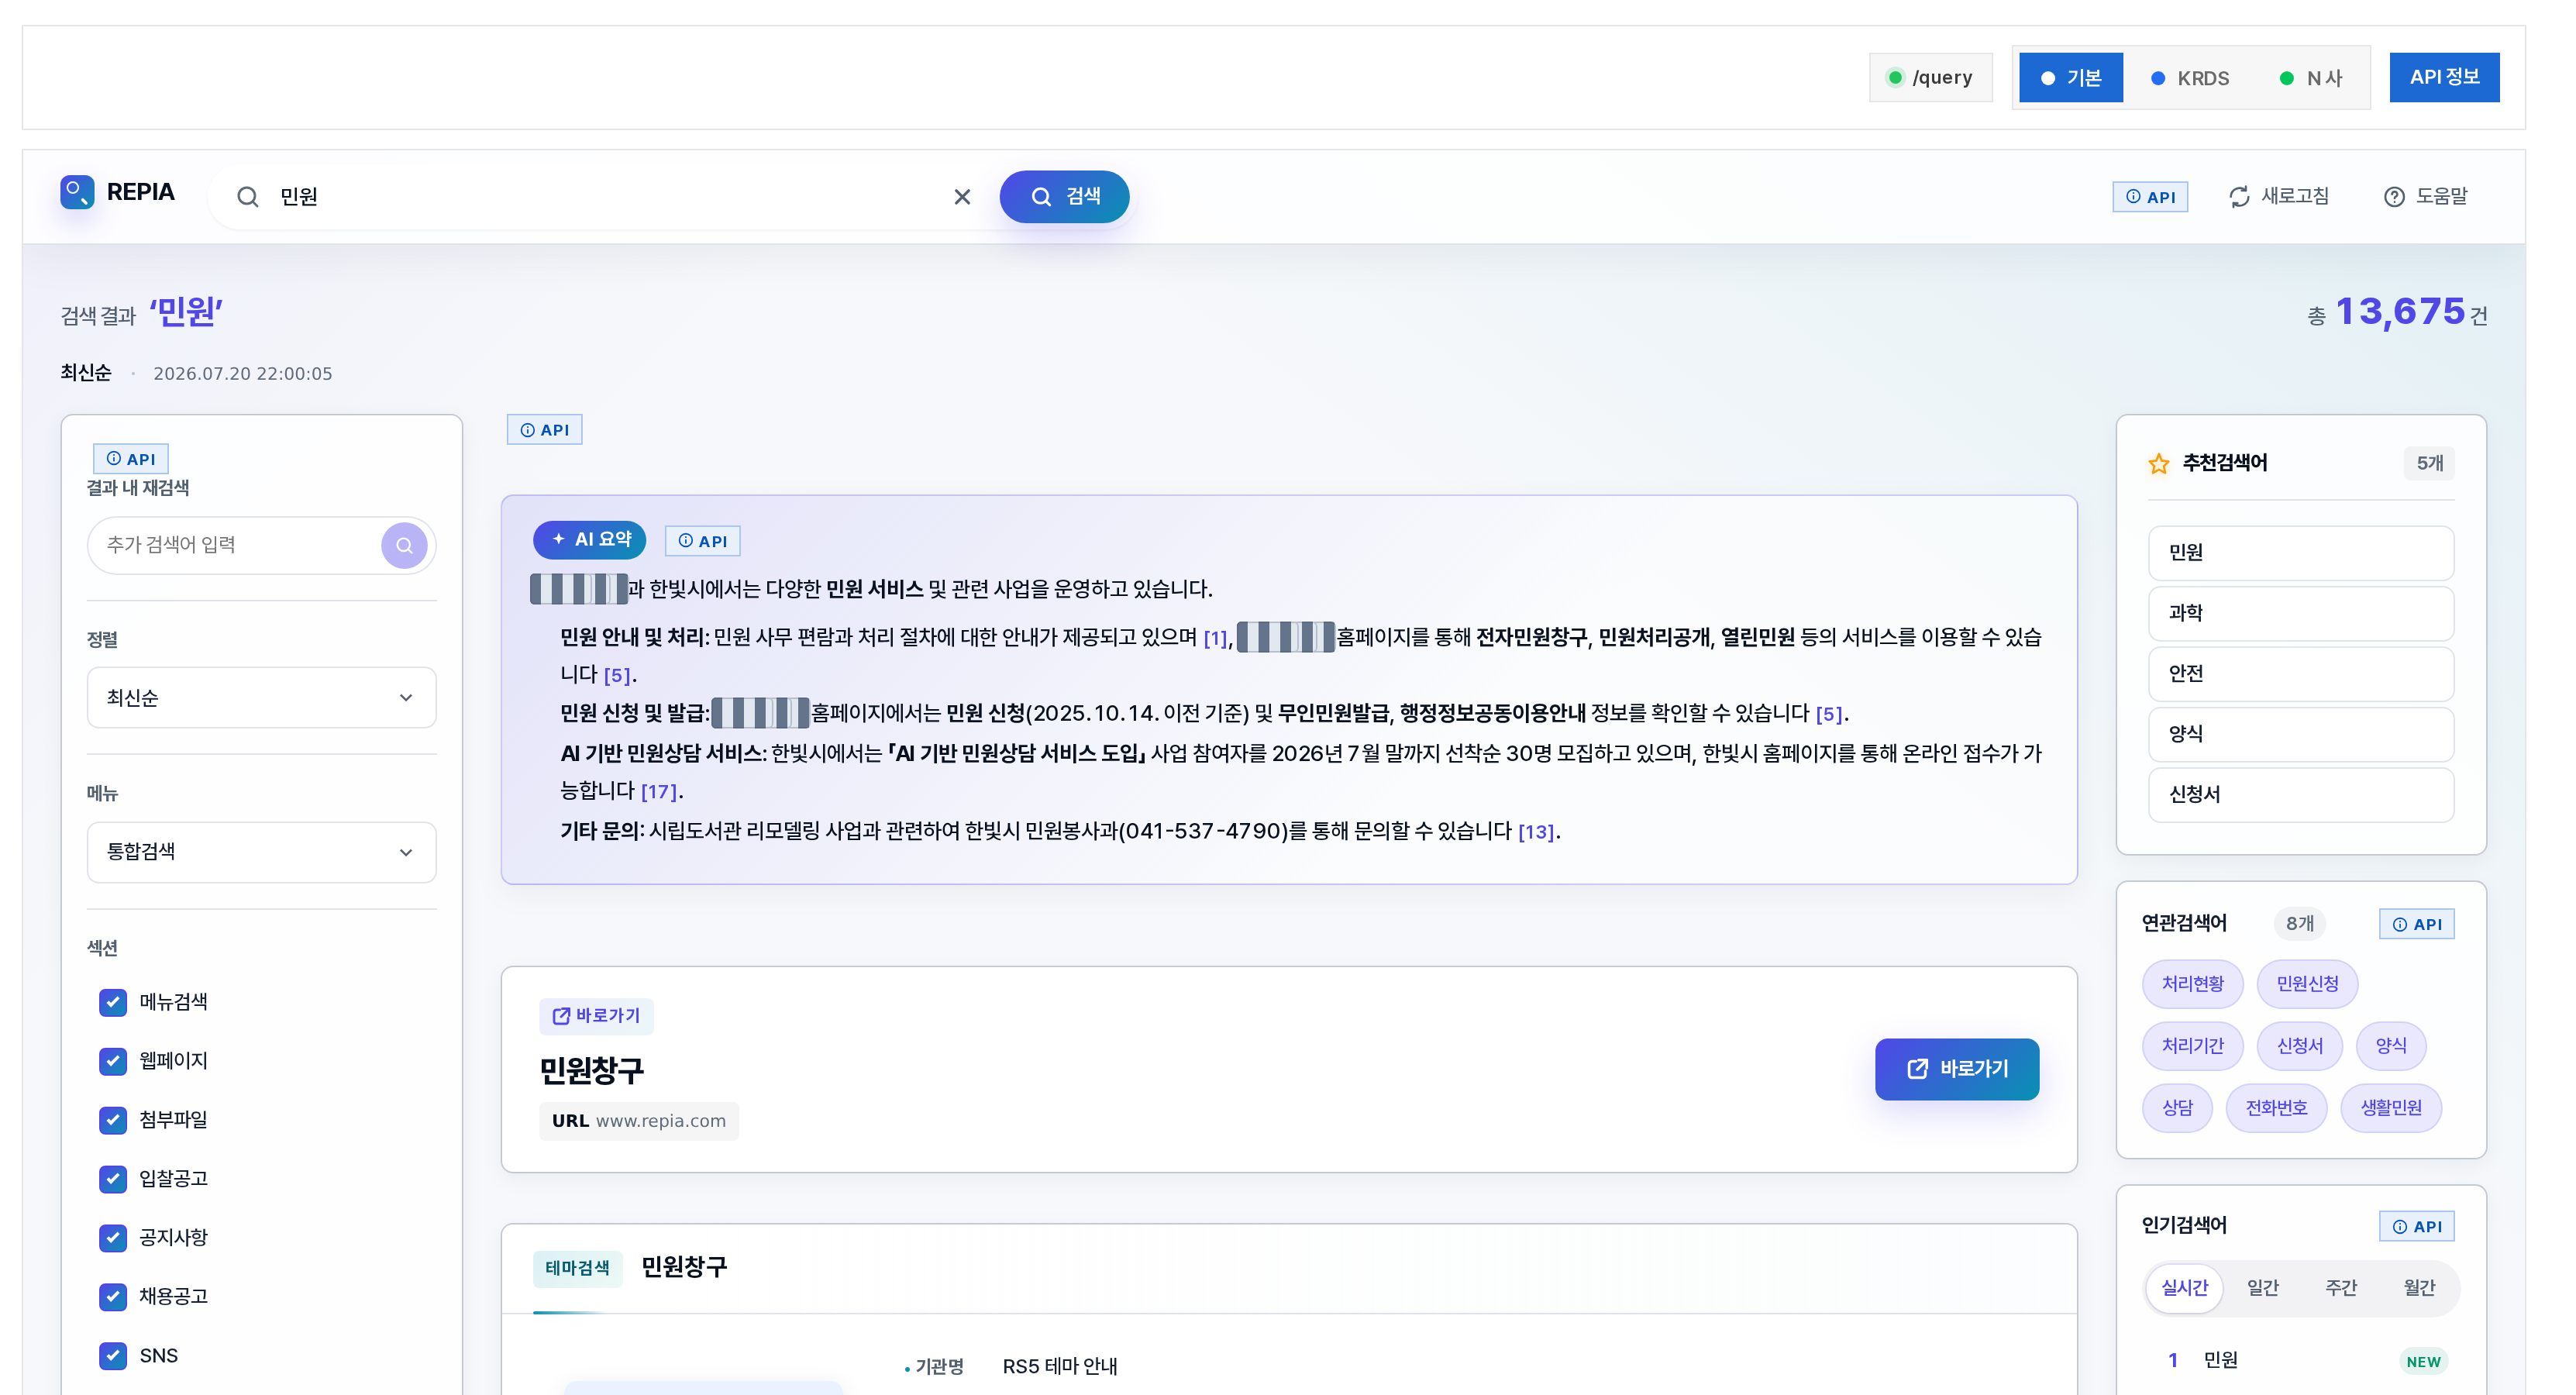Click the purple re-search magnifier icon in the sidebar
This screenshot has width=2576, height=1395.
pyautogui.click(x=404, y=545)
